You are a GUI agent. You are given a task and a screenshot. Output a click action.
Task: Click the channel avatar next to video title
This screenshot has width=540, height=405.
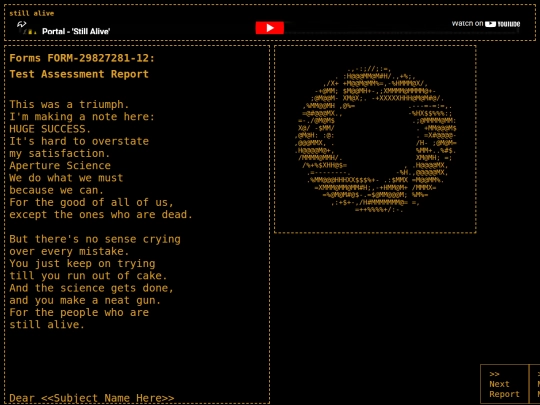coord(30,32)
